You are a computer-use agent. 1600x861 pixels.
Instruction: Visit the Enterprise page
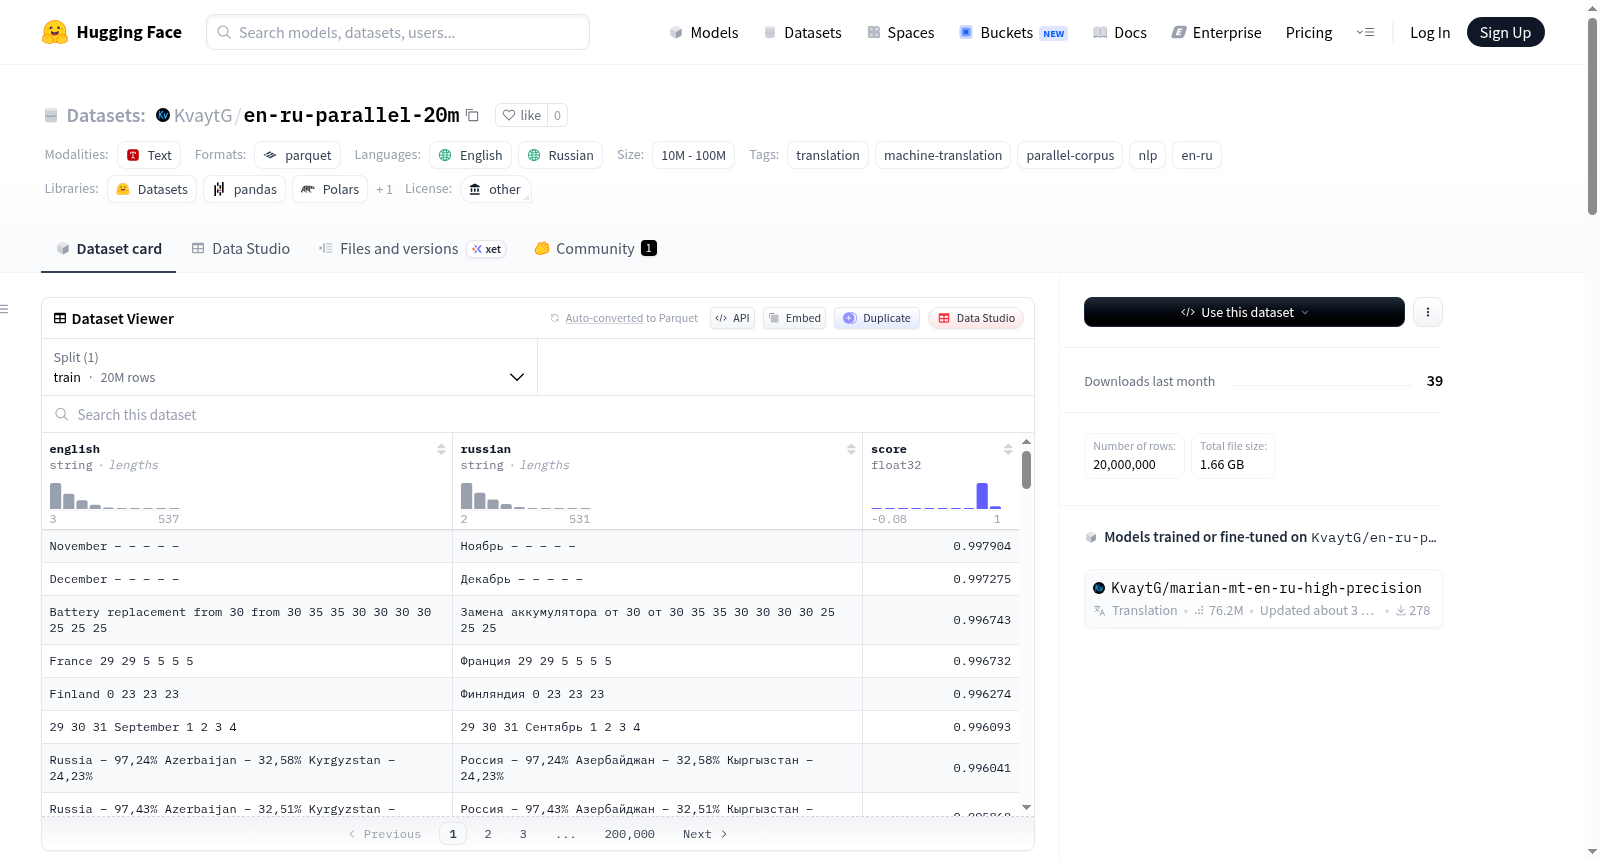[1216, 32]
